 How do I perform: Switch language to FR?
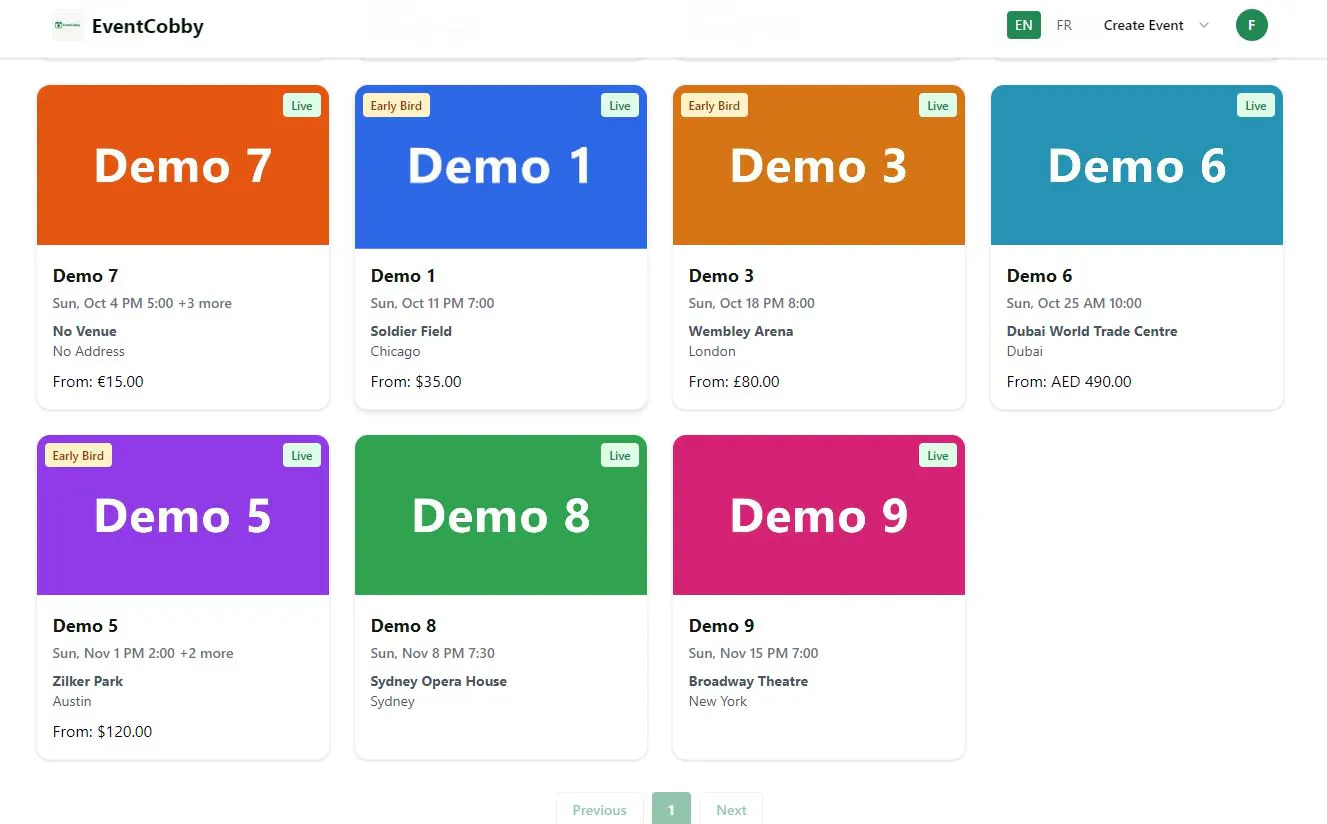pyautogui.click(x=1064, y=25)
